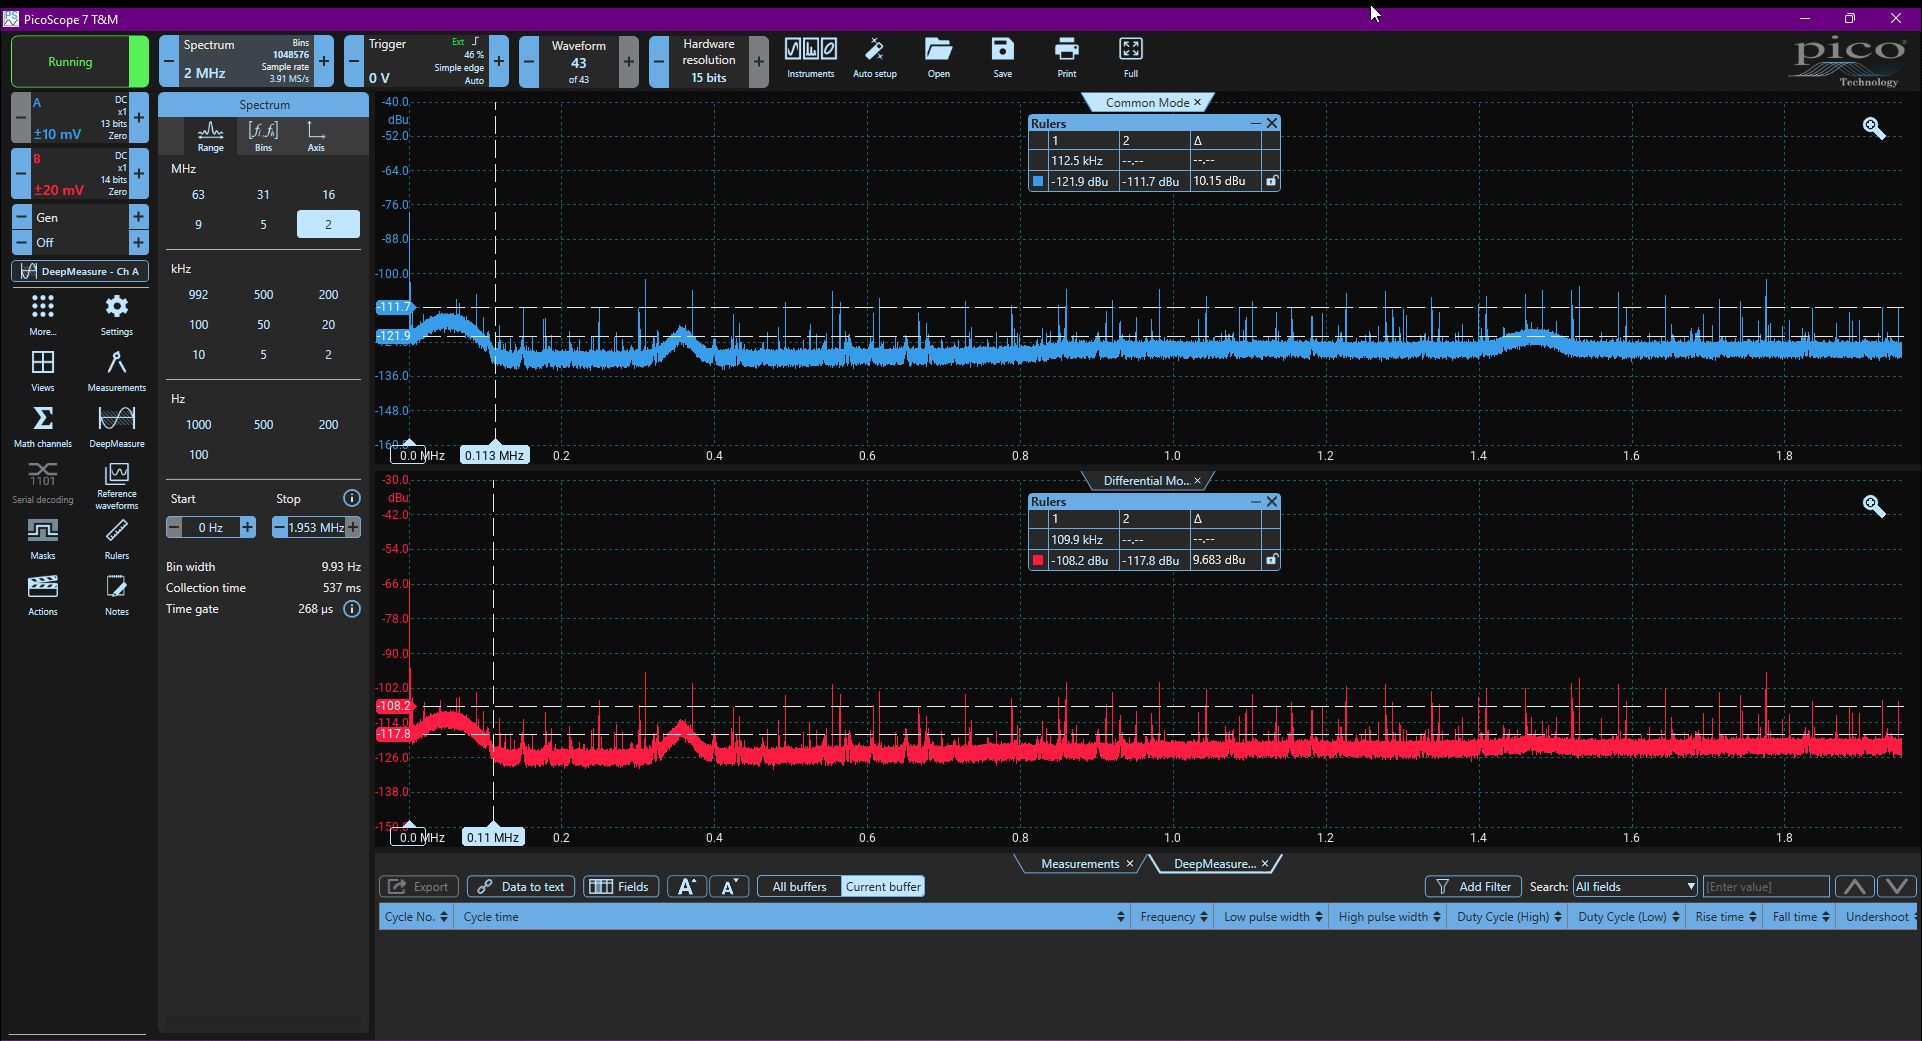Open the Auto setup tool
This screenshot has height=1041, width=1922.
click(x=874, y=58)
